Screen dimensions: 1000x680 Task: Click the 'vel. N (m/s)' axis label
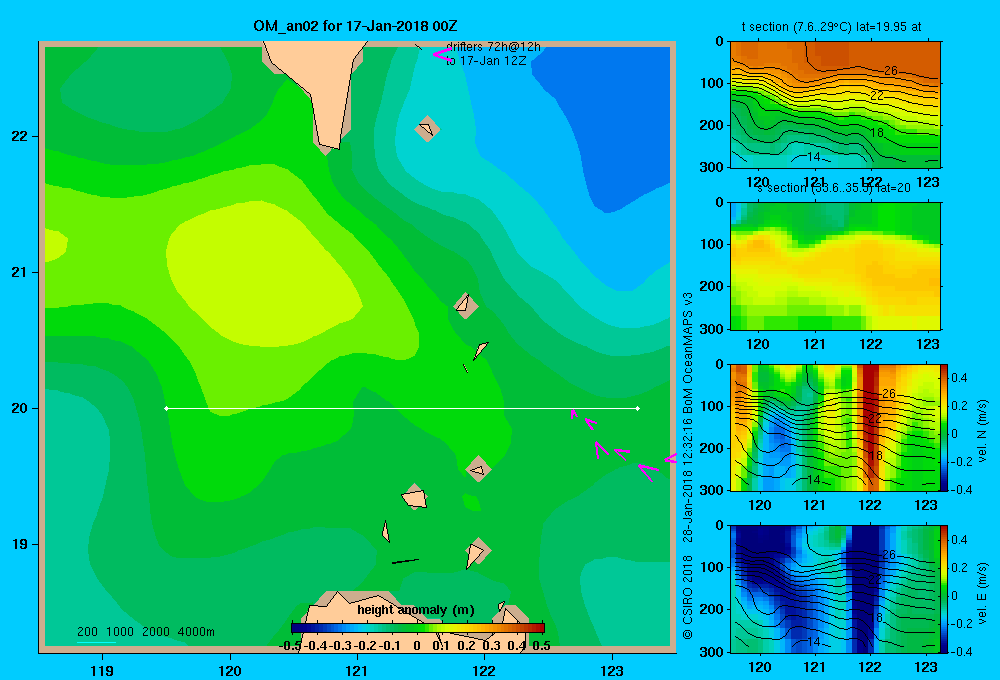(982, 431)
